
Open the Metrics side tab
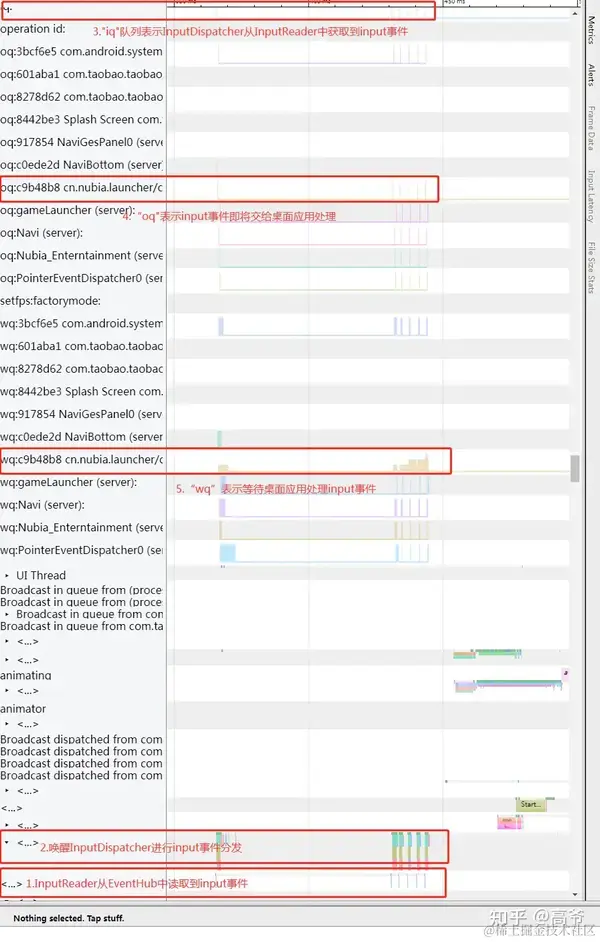[591, 30]
